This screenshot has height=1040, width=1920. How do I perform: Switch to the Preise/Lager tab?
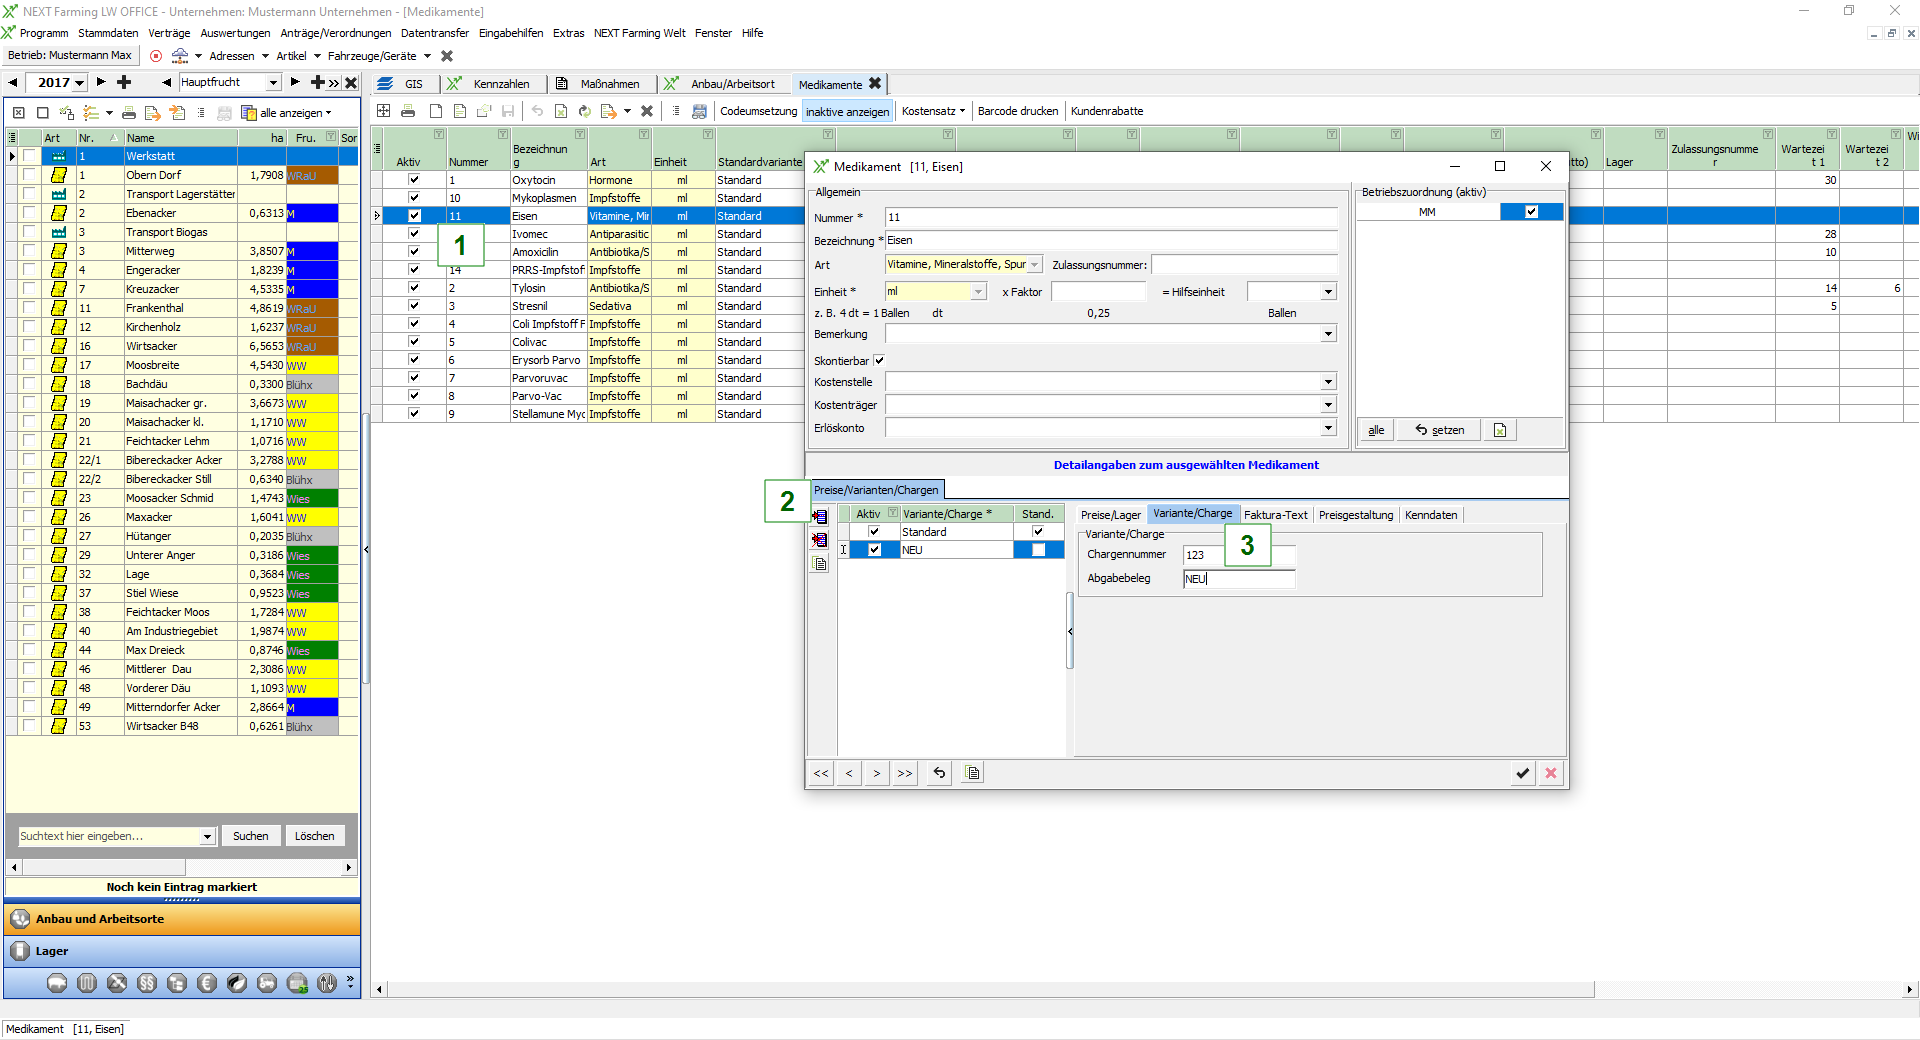(x=1110, y=515)
